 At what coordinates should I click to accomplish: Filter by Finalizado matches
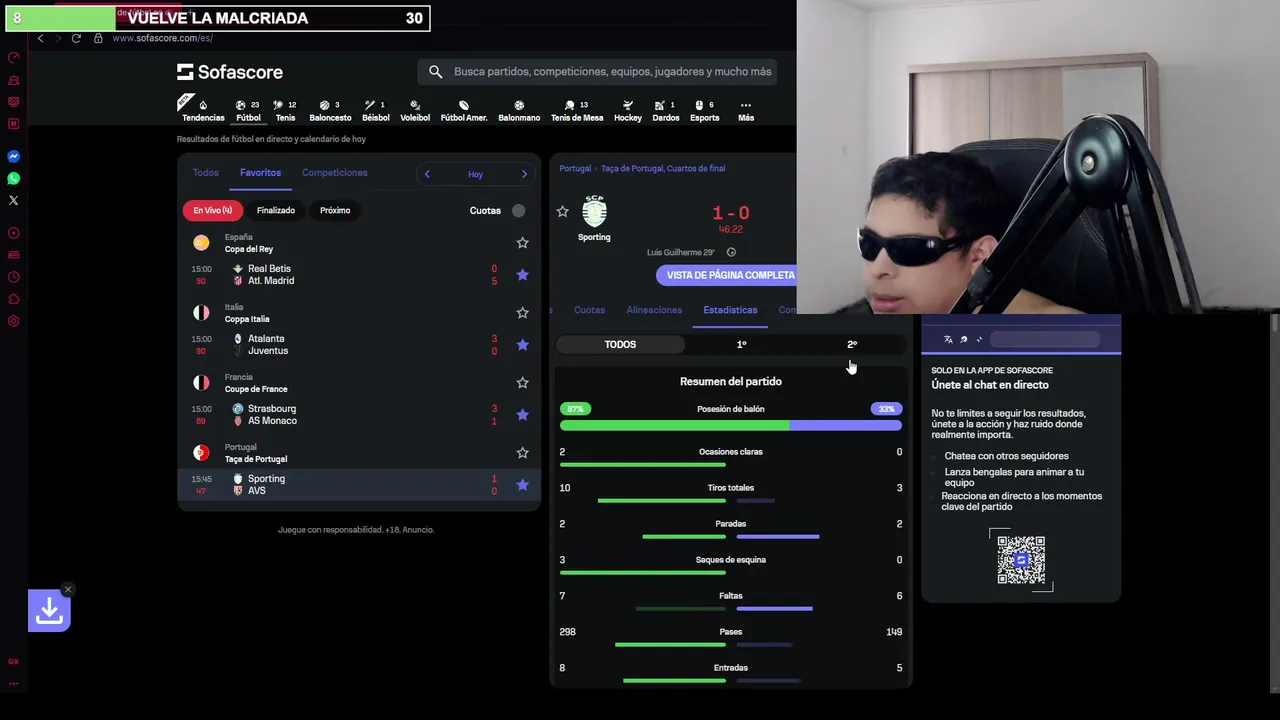[x=275, y=210]
